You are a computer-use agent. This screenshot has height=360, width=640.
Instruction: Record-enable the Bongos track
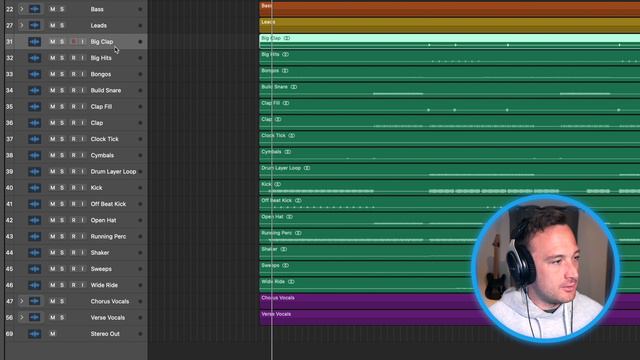click(x=73, y=74)
